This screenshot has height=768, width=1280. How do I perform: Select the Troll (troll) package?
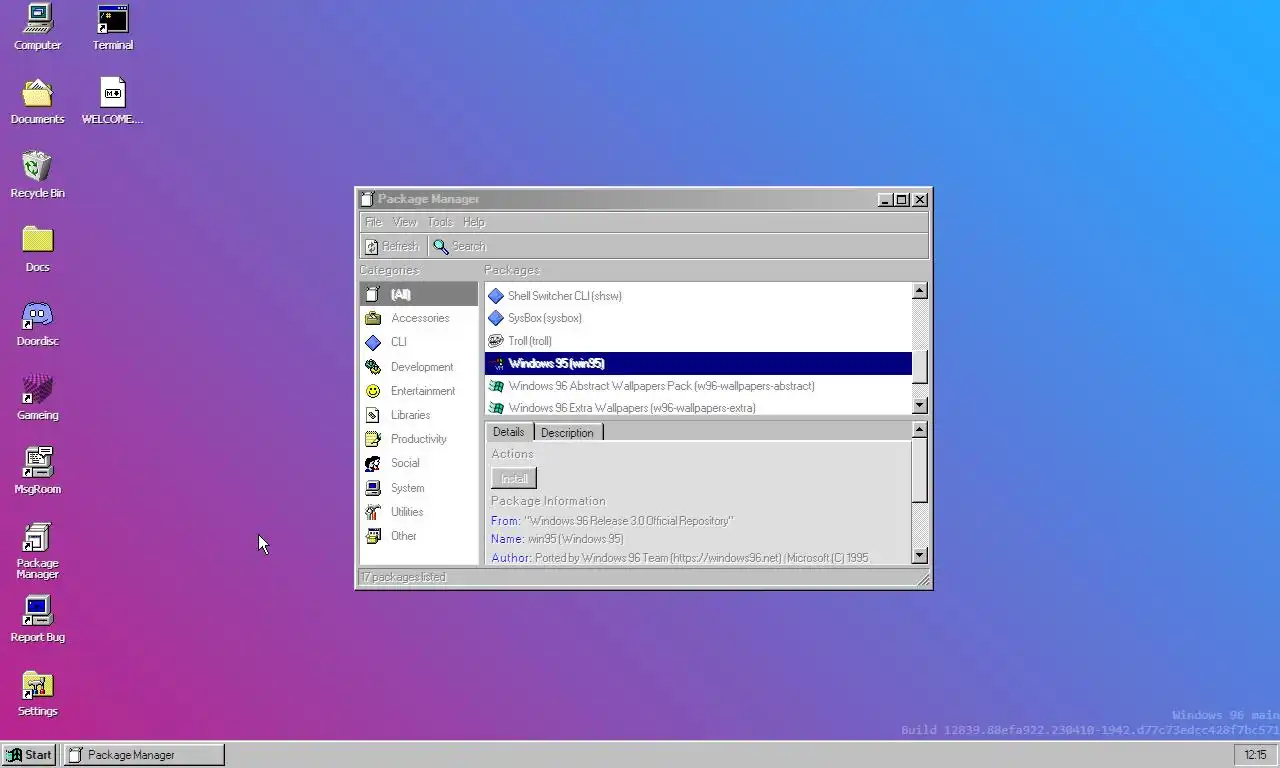[x=698, y=341]
